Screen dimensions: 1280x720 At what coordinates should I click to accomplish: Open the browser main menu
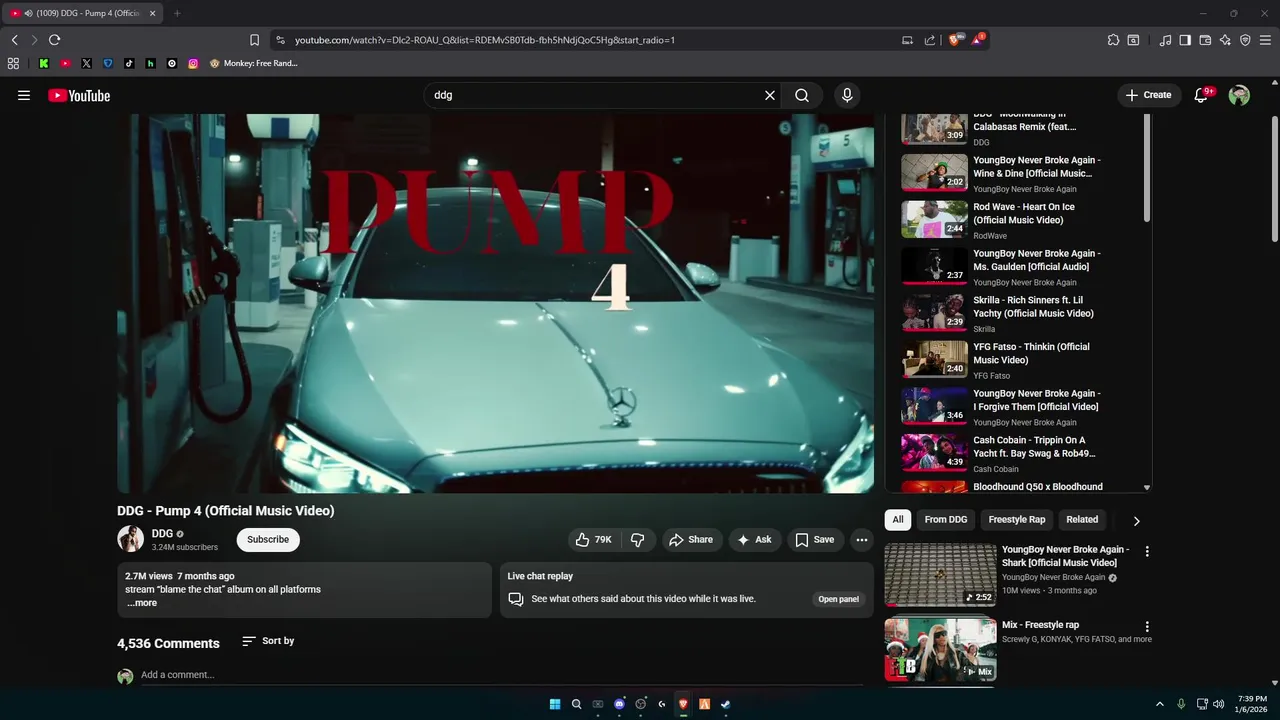[1266, 40]
